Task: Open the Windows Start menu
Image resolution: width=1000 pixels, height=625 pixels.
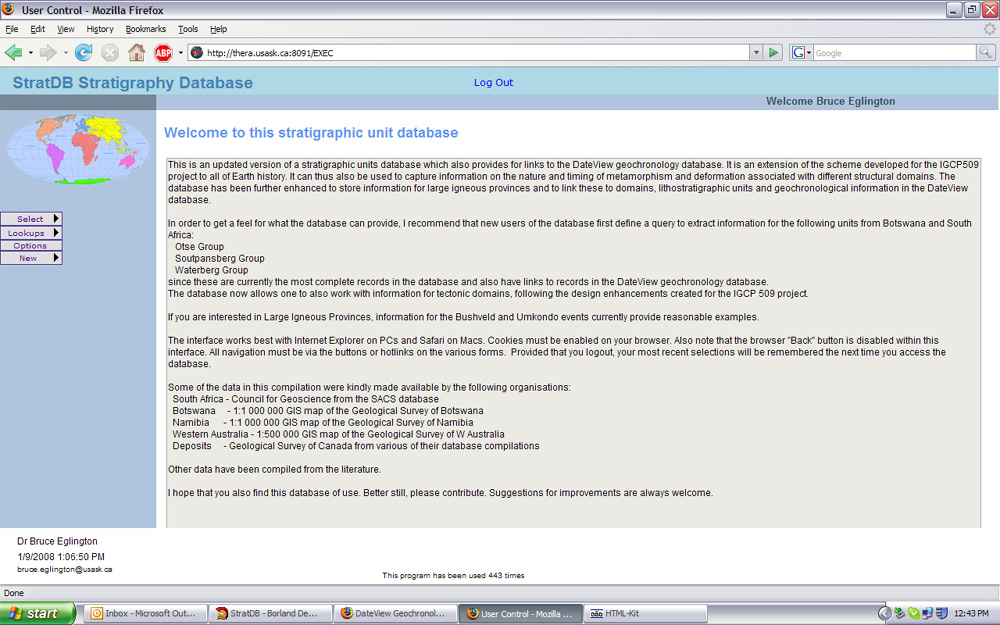Action: coord(38,614)
